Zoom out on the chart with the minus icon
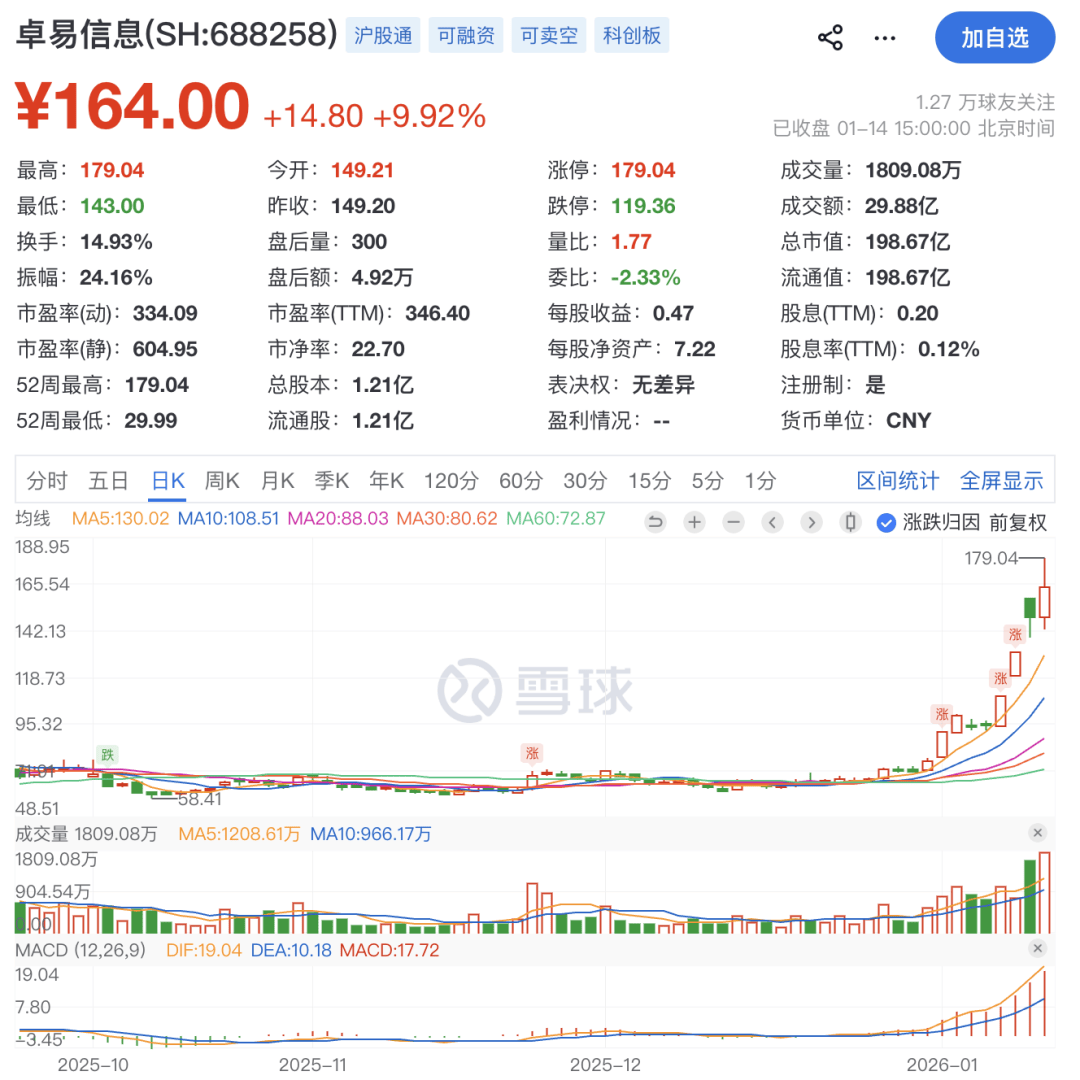Screen dimensions: 1080x1080 tap(733, 522)
